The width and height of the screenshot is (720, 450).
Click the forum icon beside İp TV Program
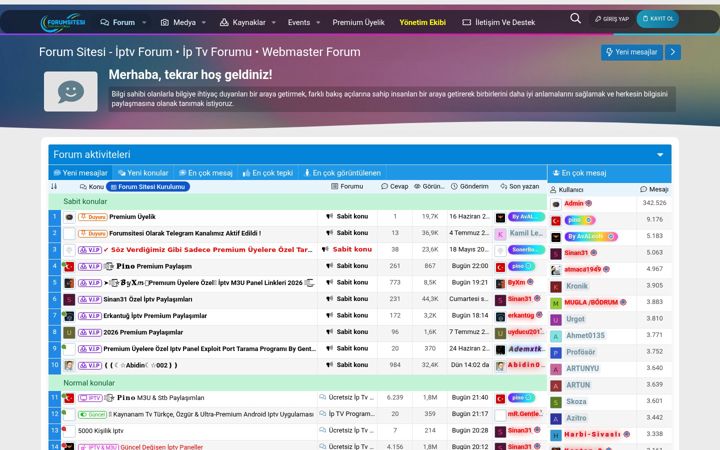323,414
